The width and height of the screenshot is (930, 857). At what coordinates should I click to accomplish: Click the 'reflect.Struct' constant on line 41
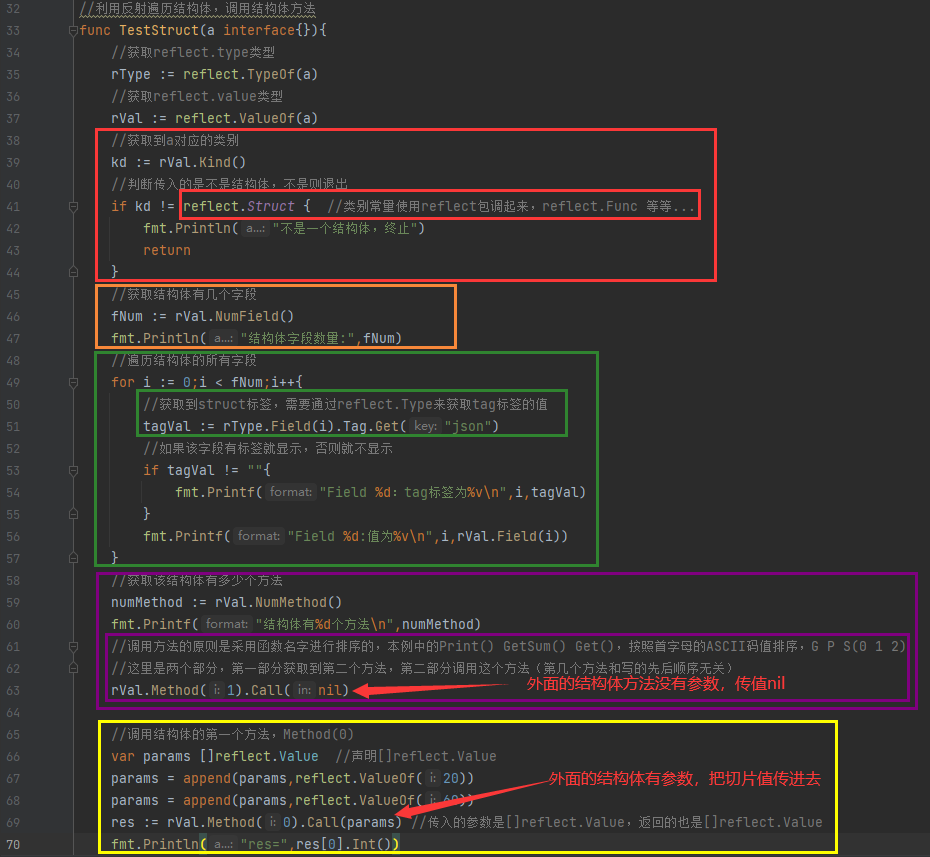click(238, 206)
